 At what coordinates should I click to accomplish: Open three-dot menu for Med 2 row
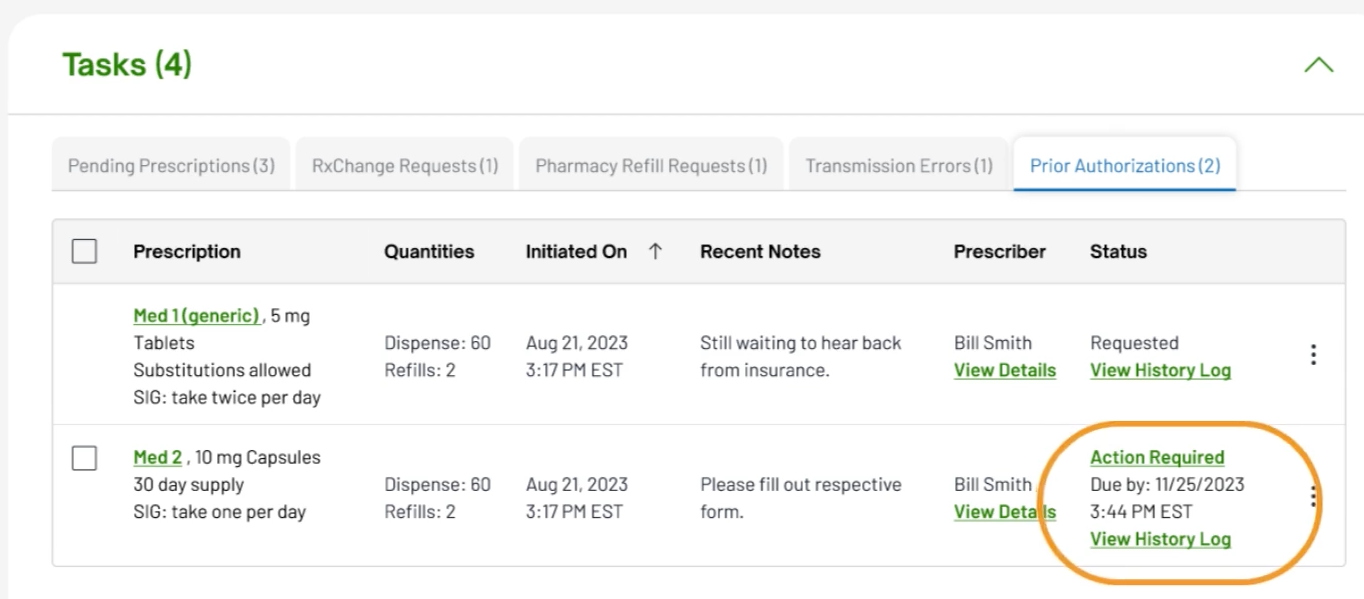click(x=1313, y=496)
